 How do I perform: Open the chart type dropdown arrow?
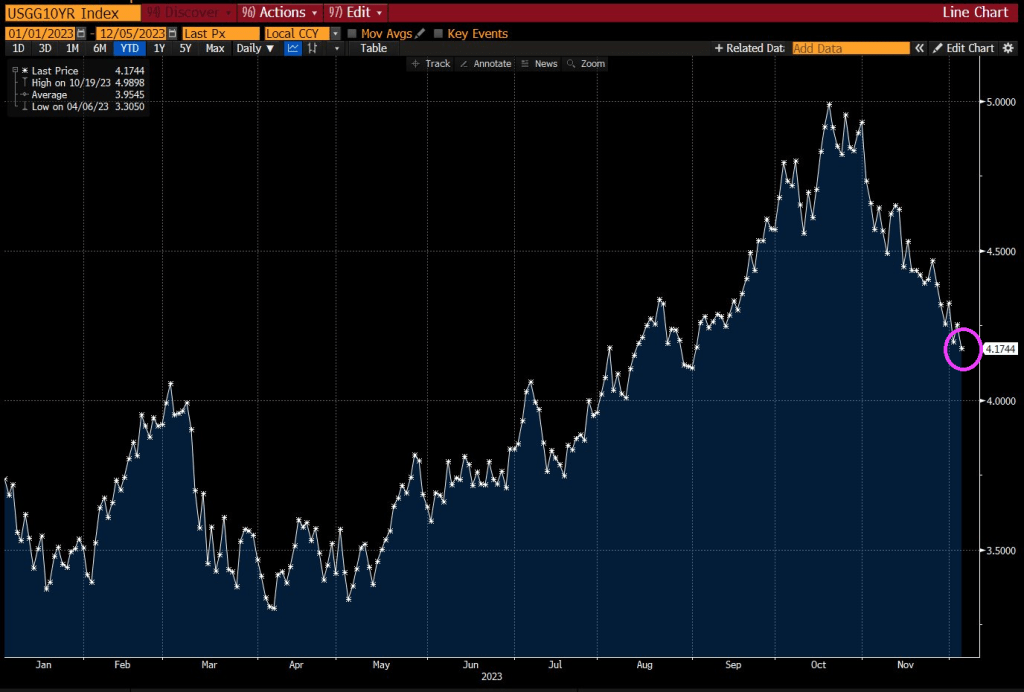click(337, 48)
